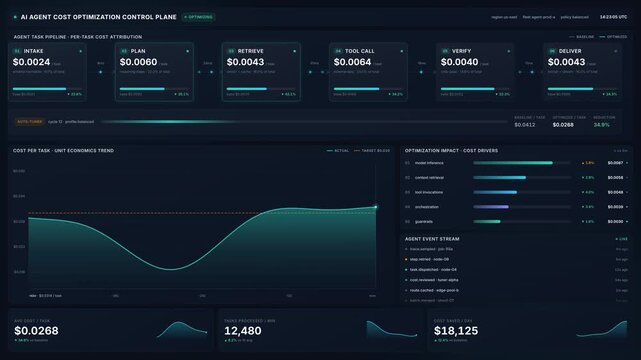Click the region label in the header
This screenshot has height=360, width=641.
504,17
